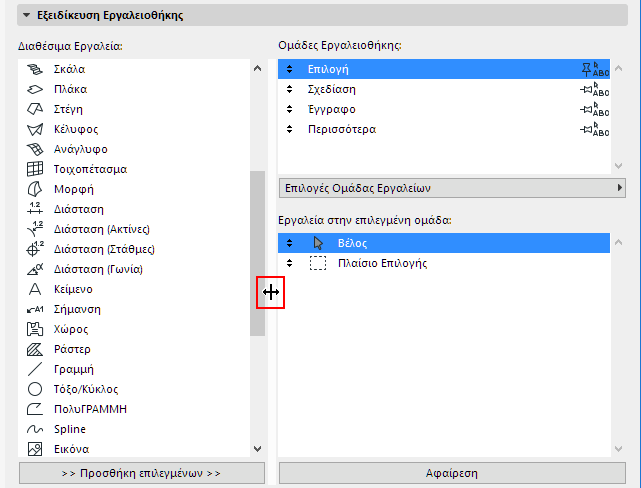Screen dimensions: 641x488
Task: Click Προσθήκη επιλεγμένων button
Action: (x=141, y=473)
